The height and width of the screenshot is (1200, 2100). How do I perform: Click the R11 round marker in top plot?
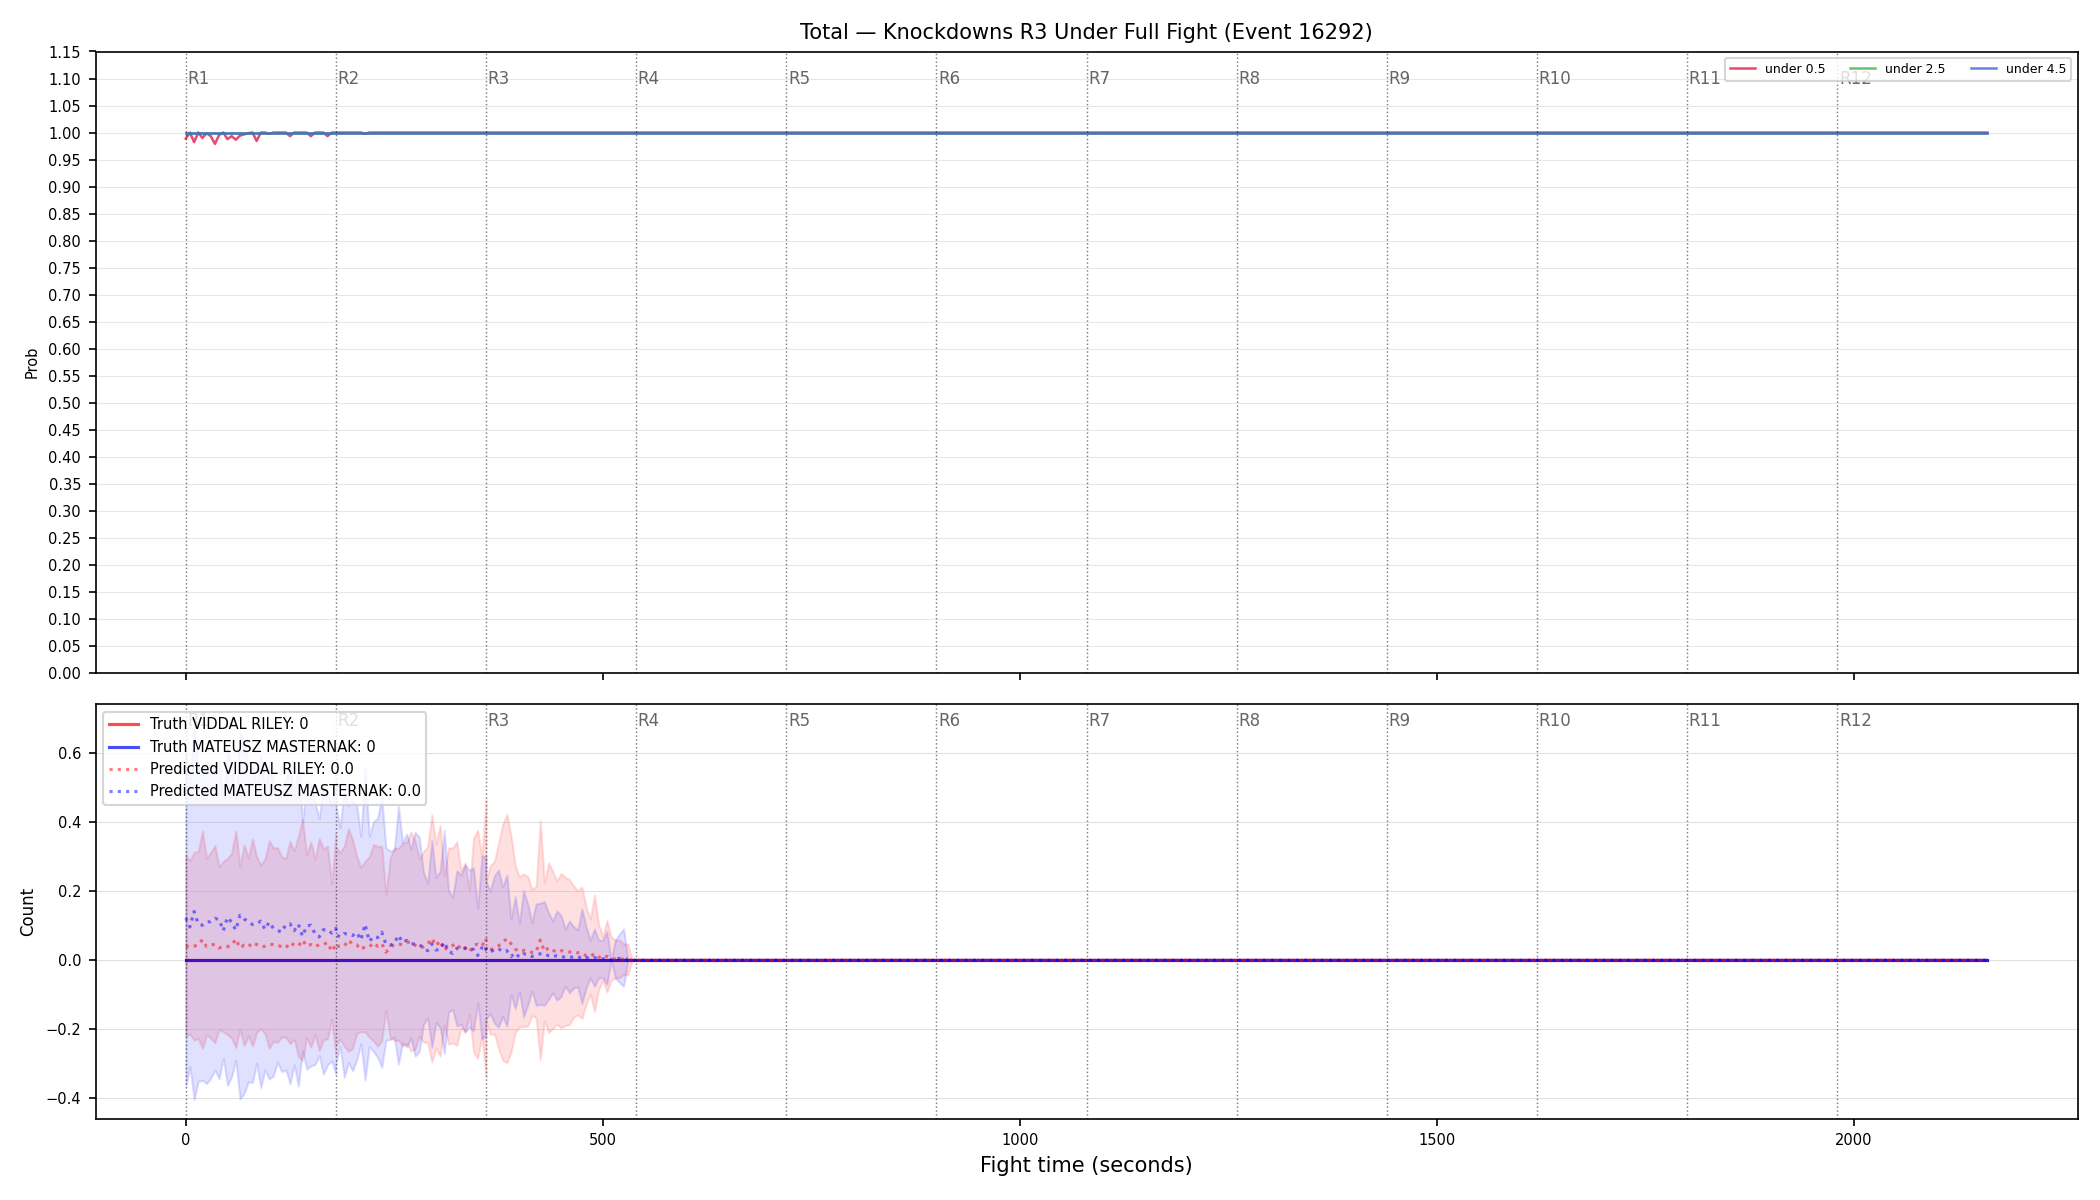(x=1704, y=78)
